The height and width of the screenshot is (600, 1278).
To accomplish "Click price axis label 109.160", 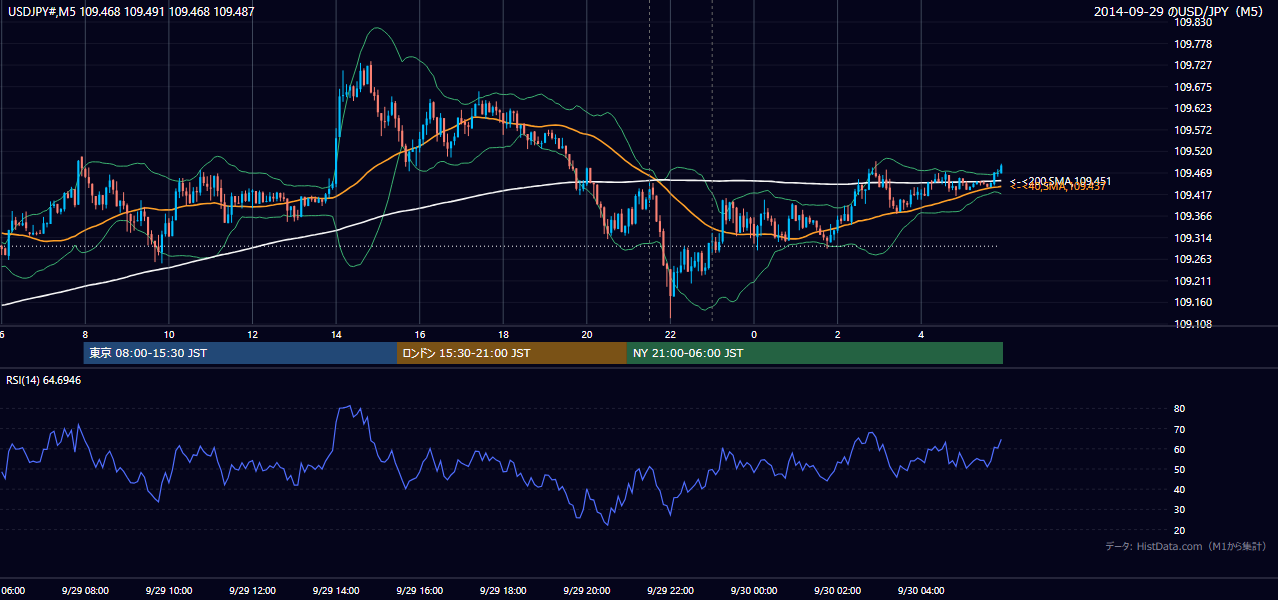I will pyautogui.click(x=1194, y=302).
